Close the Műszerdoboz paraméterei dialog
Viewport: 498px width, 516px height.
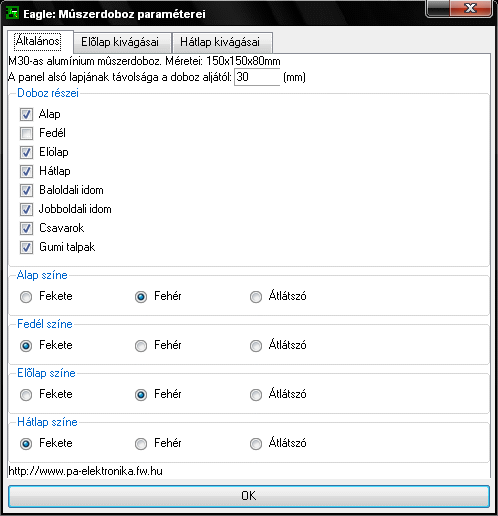click(x=471, y=8)
